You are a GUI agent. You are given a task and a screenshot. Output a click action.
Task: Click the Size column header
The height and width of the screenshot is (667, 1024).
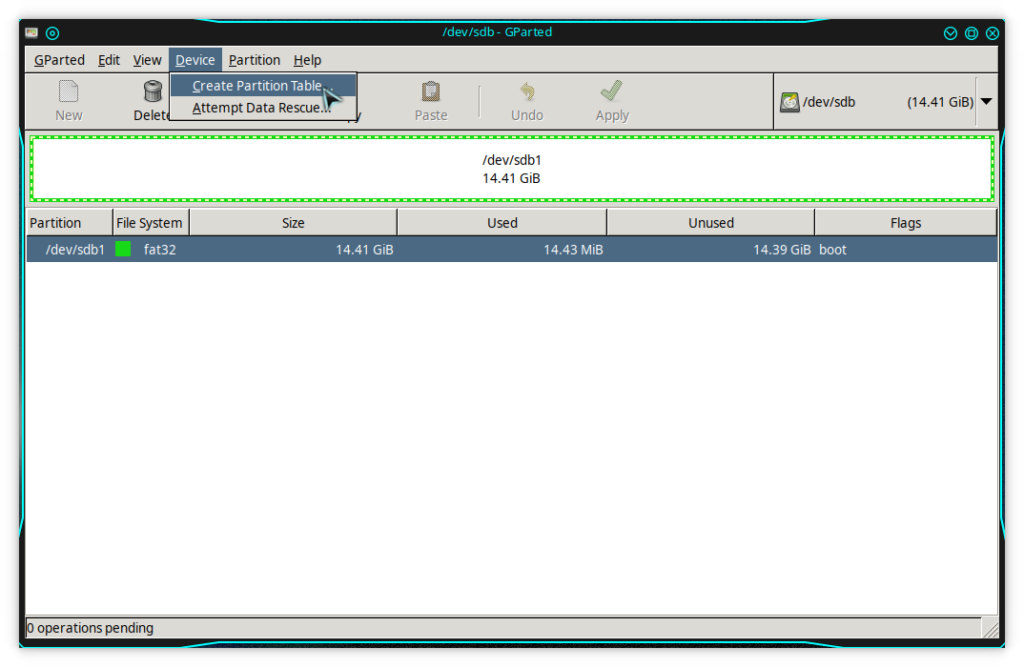(x=293, y=223)
